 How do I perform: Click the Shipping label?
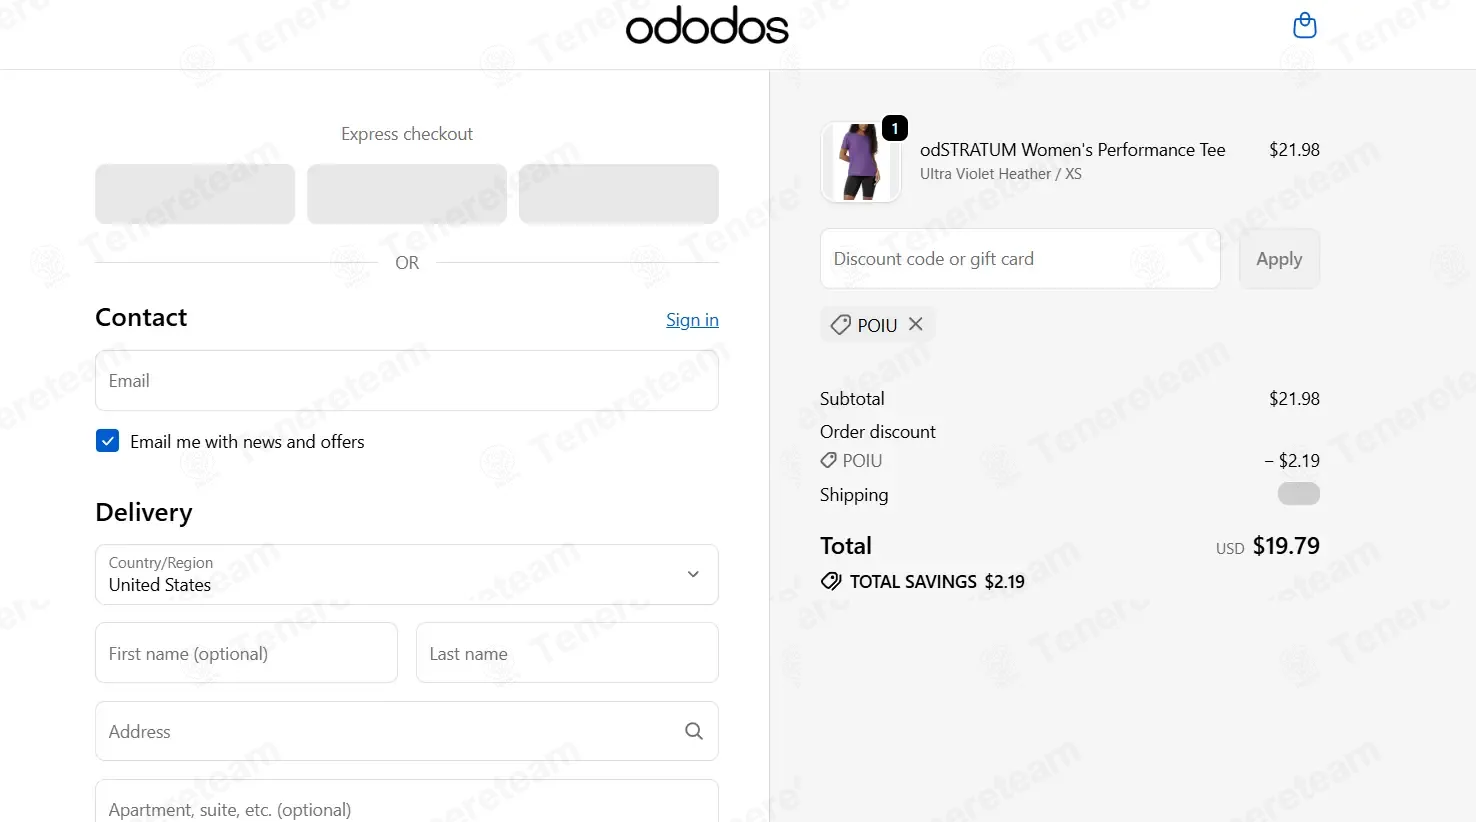point(854,495)
